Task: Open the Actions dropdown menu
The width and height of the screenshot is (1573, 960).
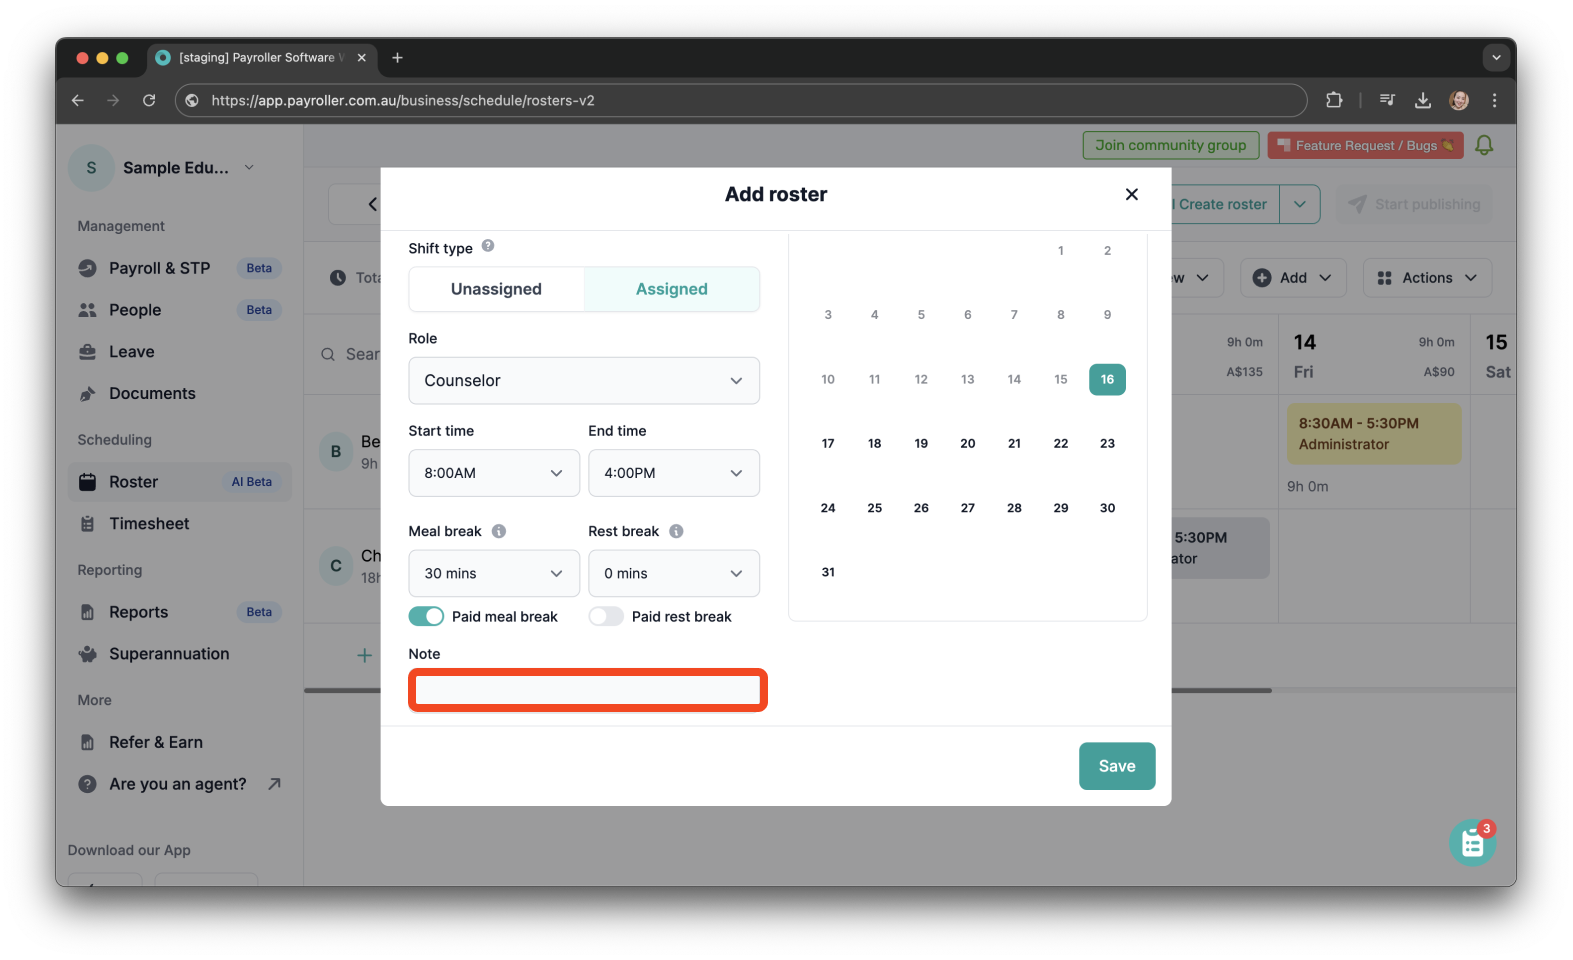Action: (1427, 278)
